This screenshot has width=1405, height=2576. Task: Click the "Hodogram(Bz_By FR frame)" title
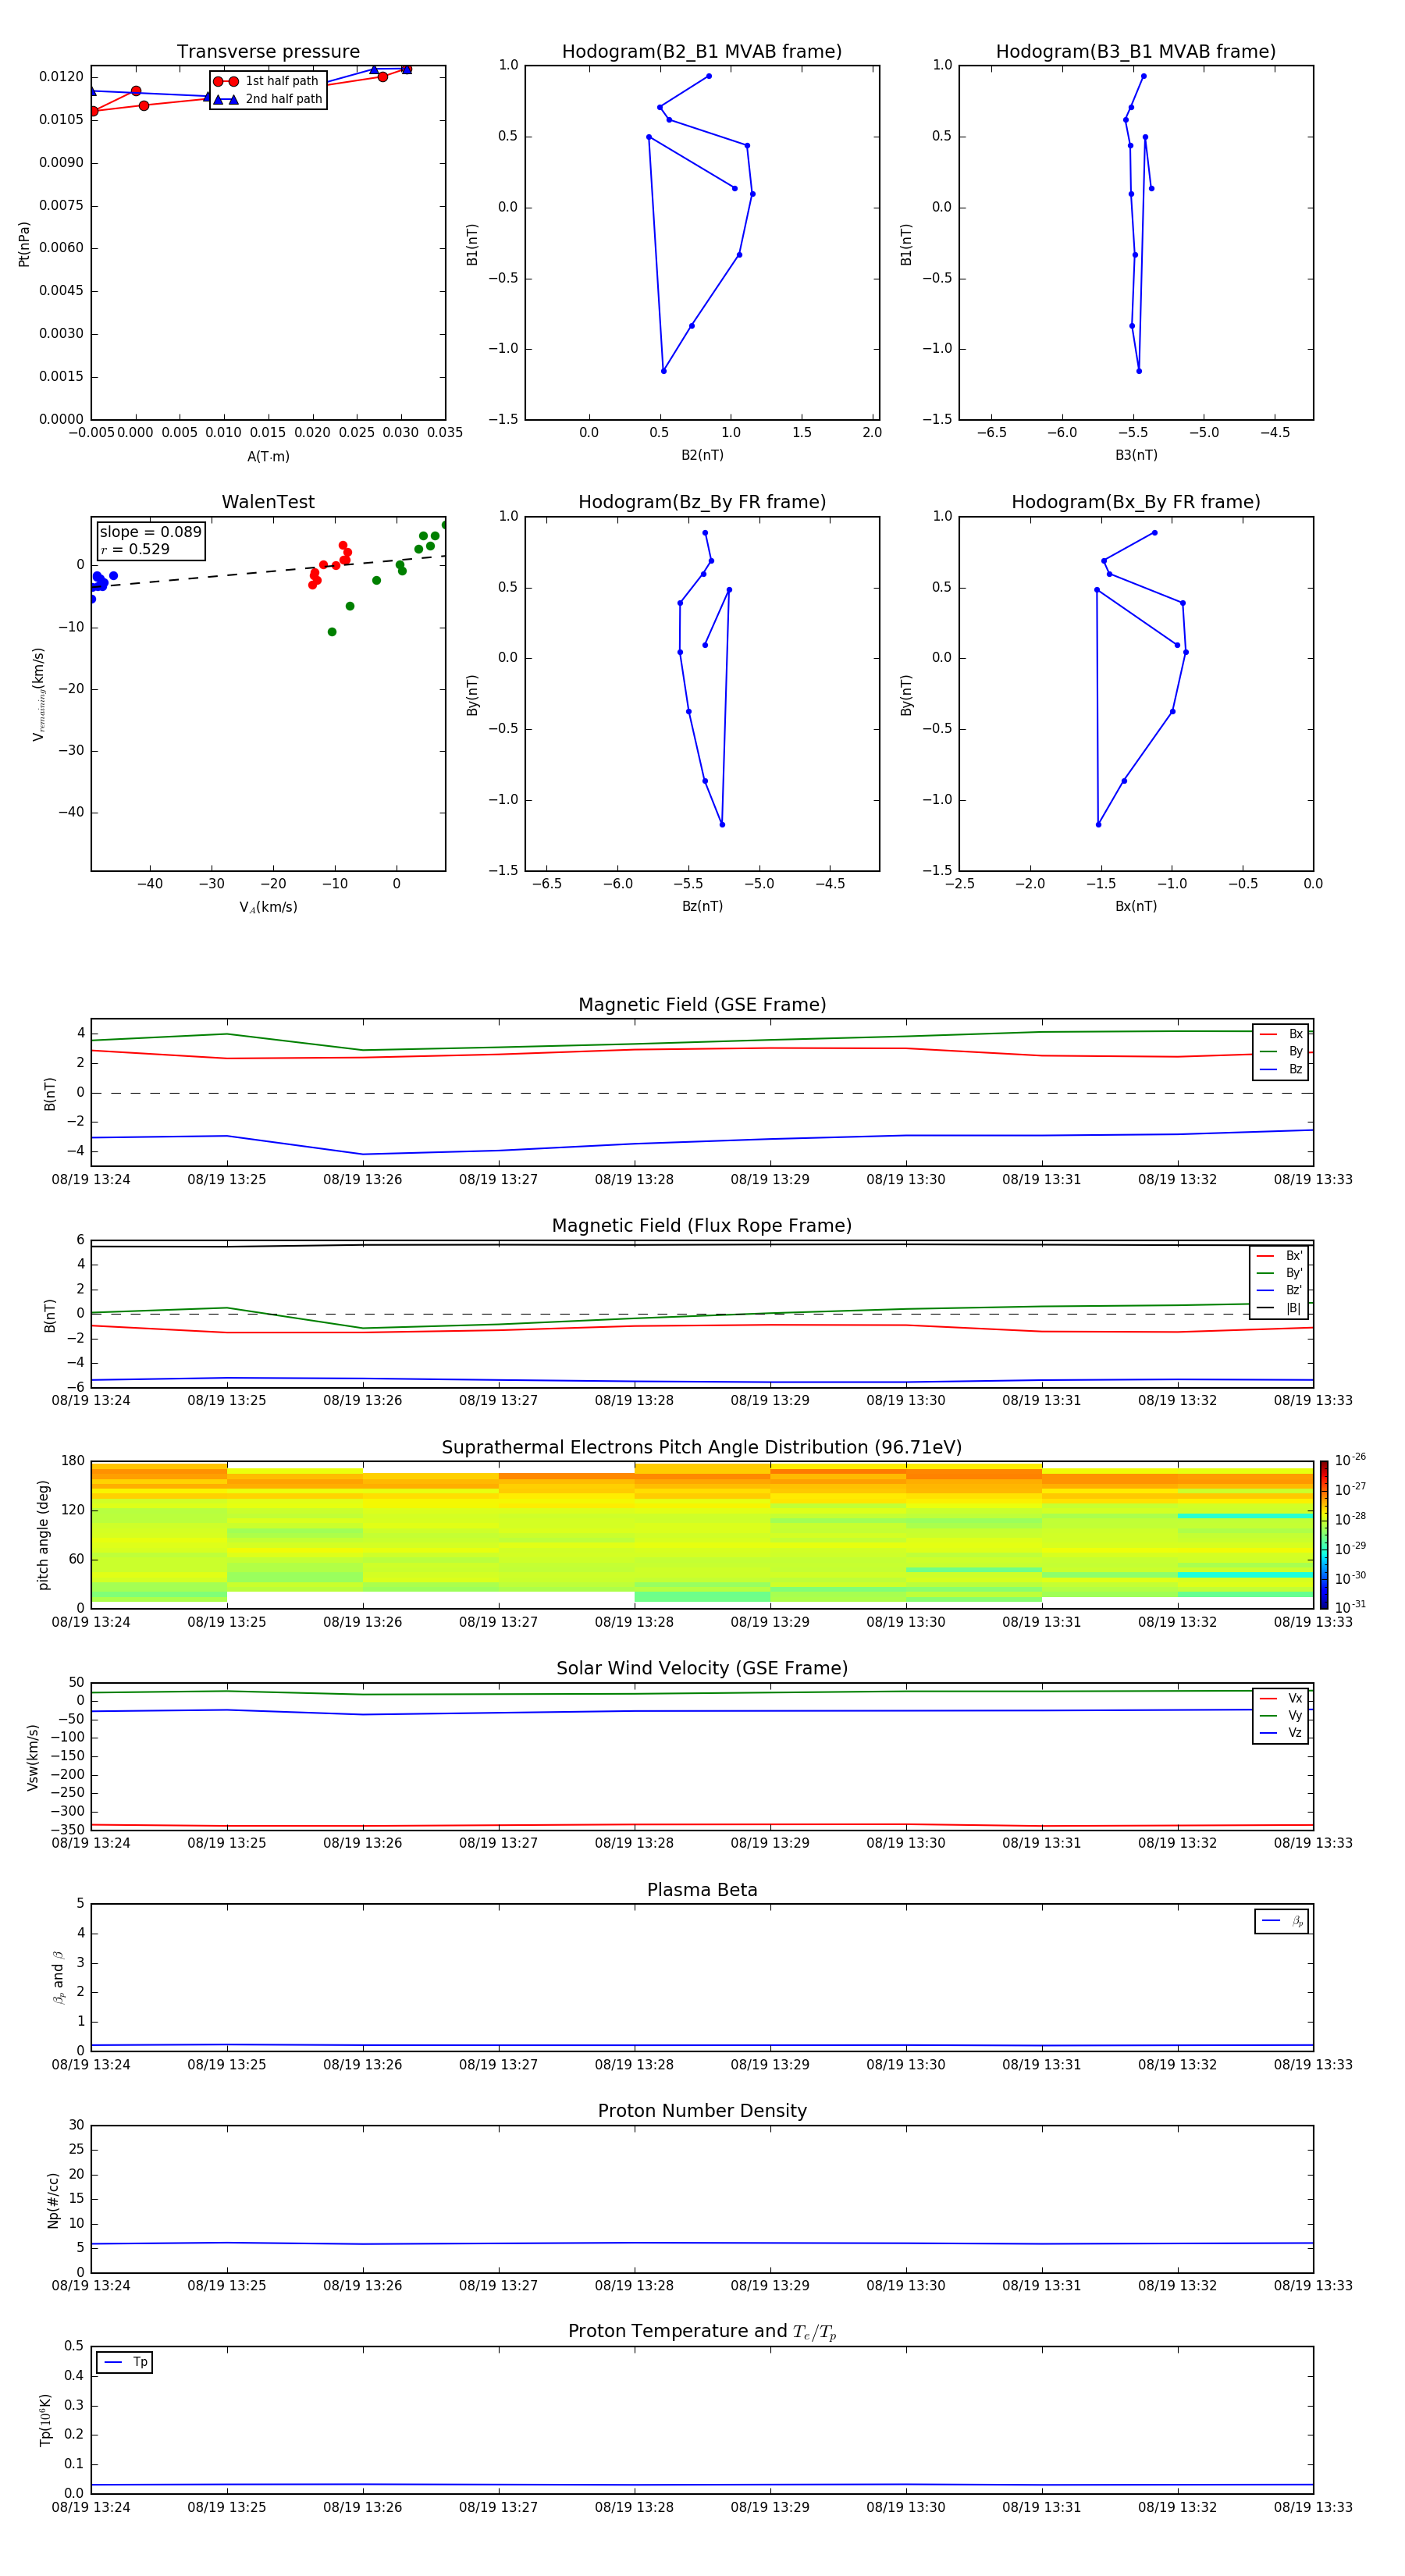pos(702,502)
